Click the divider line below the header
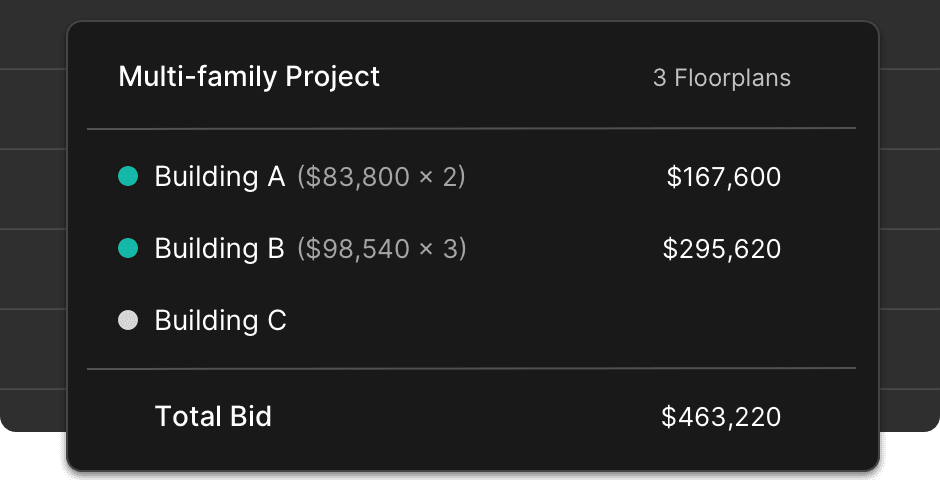The width and height of the screenshot is (940, 480). [x=471, y=129]
